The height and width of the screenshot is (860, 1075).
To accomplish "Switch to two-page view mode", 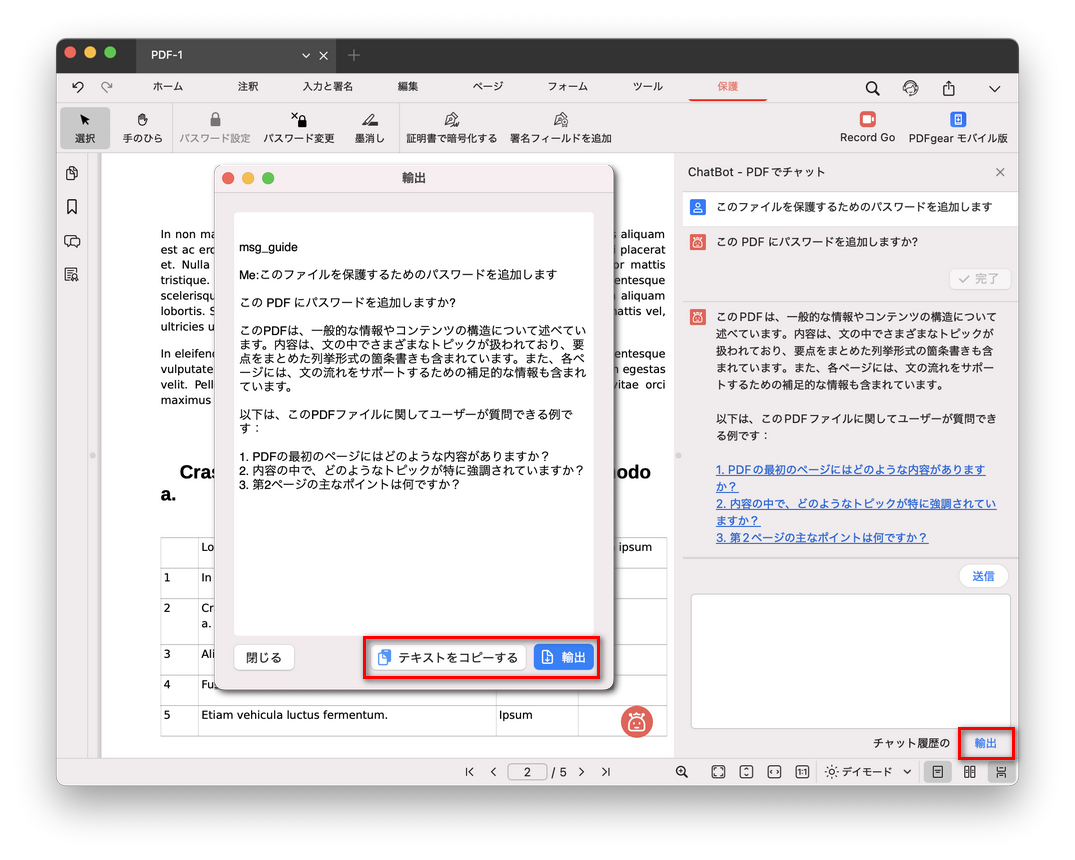I will 969,772.
